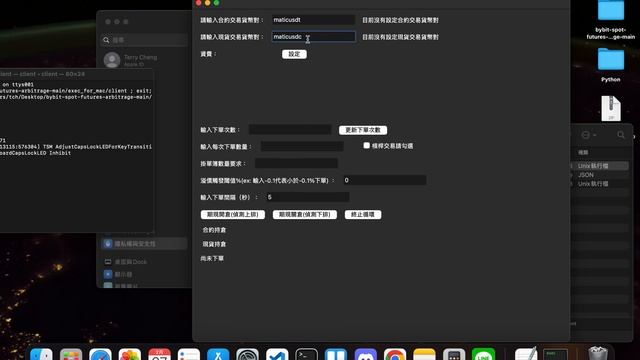Screen dimensions: 640x360
Task: Click the 尚未下單 status text
Action: (x=212, y=258)
